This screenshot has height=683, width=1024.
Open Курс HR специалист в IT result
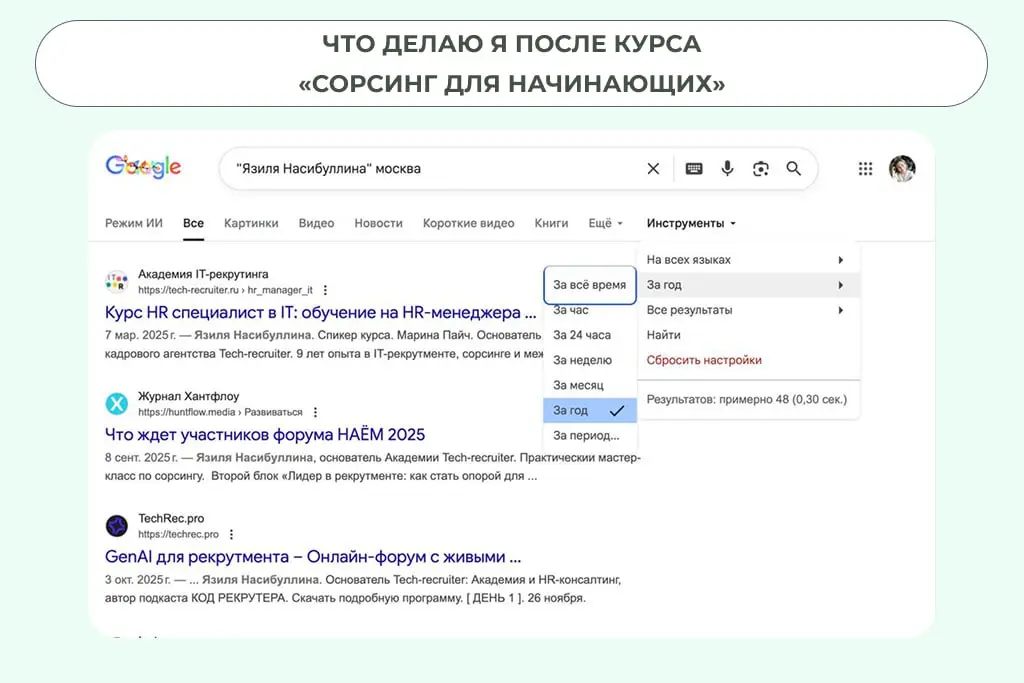click(321, 313)
